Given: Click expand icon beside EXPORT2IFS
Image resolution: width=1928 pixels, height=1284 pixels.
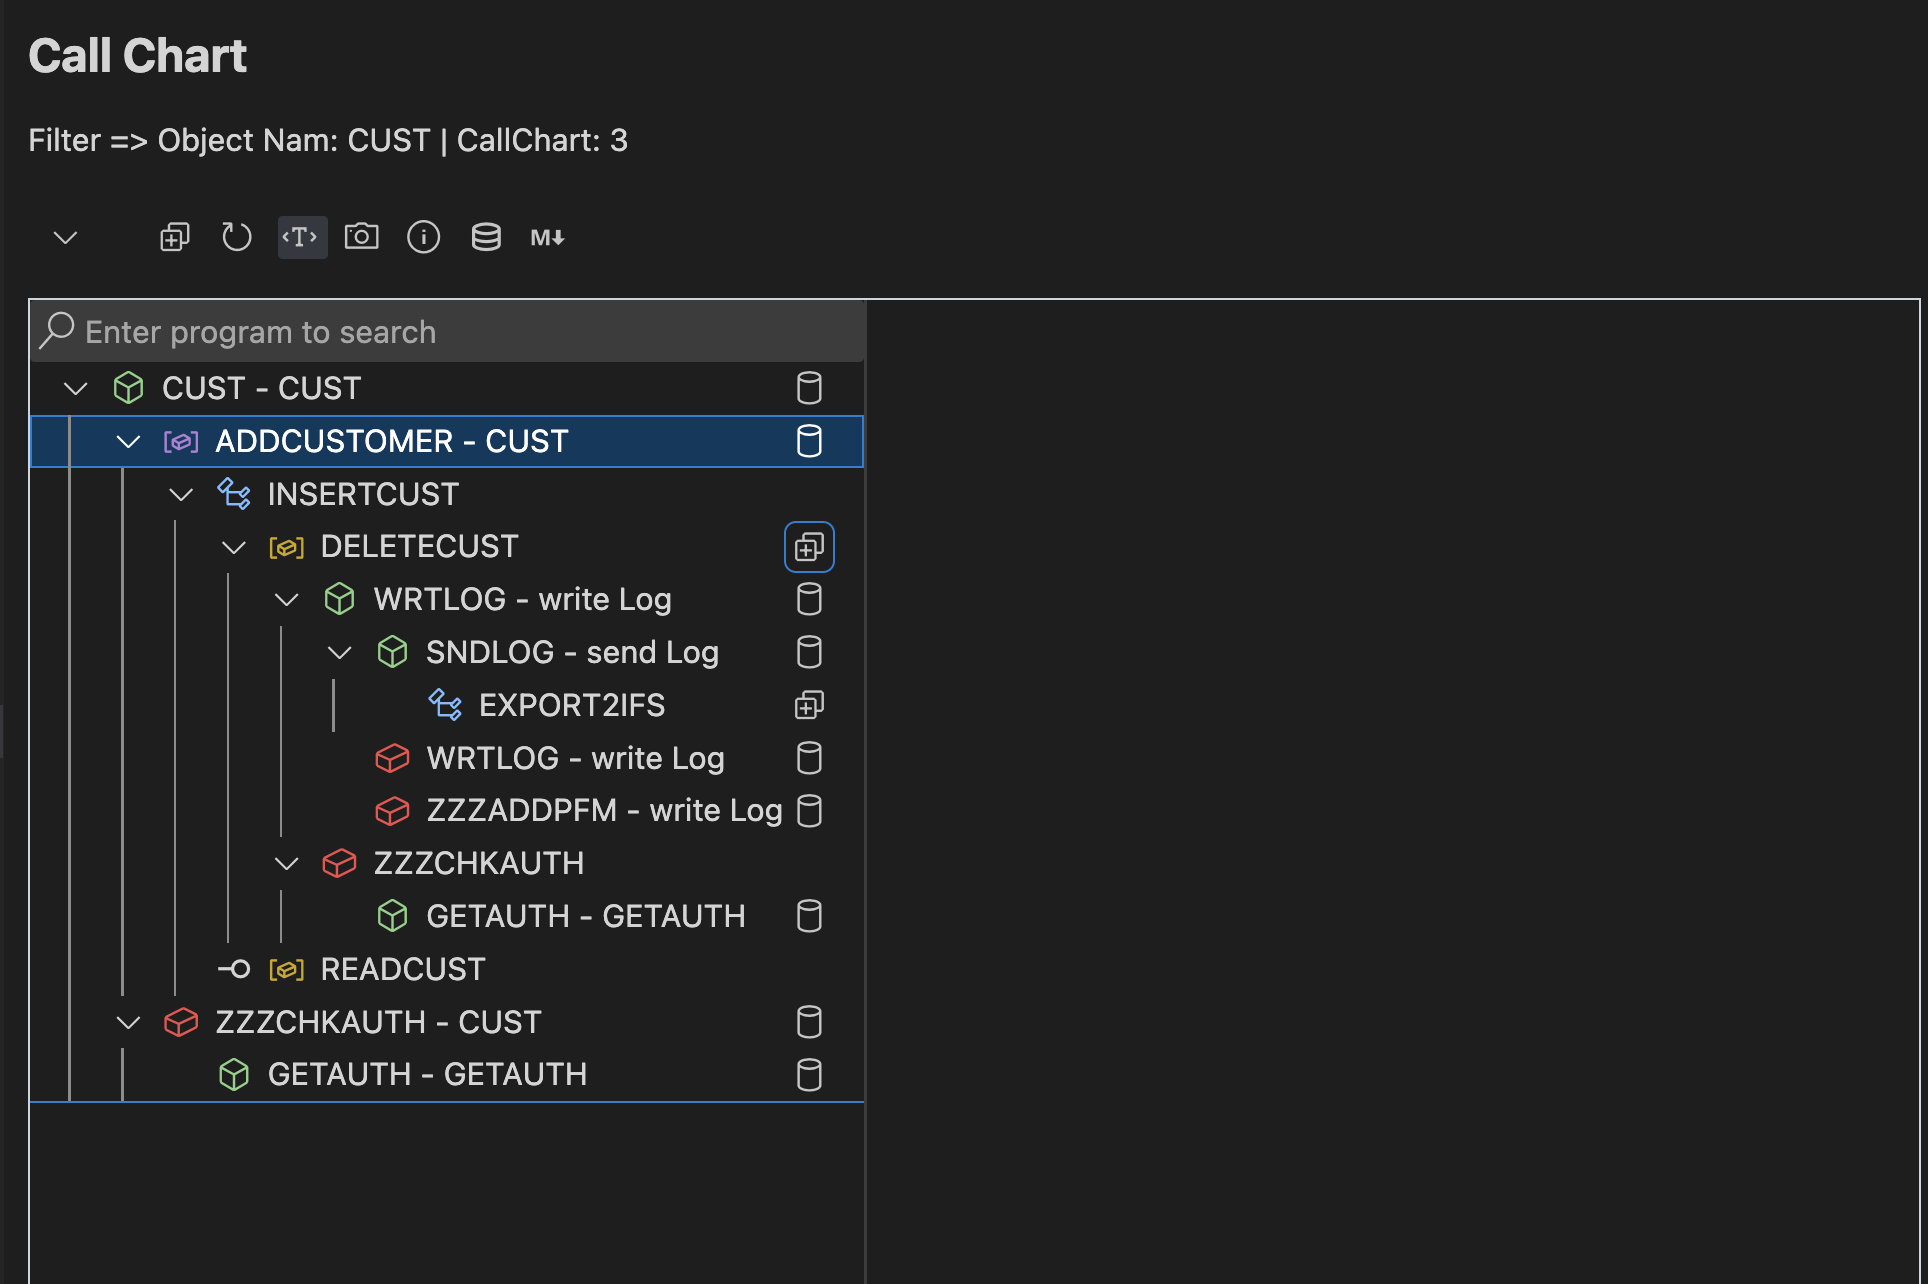Looking at the screenshot, I should click(809, 705).
